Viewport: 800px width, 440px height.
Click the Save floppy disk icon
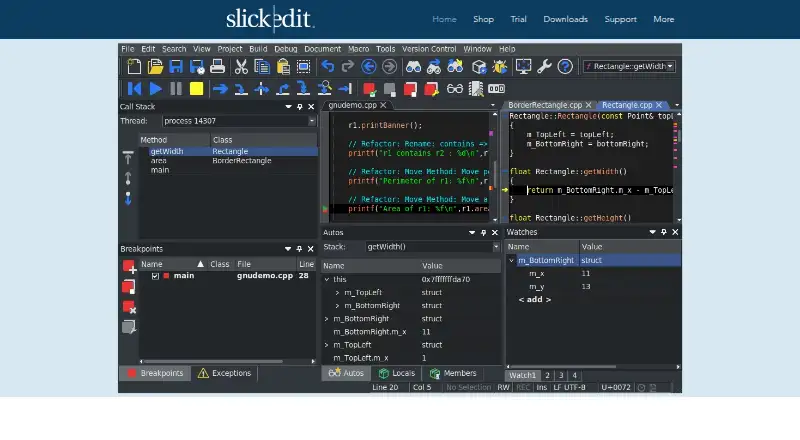(176, 66)
